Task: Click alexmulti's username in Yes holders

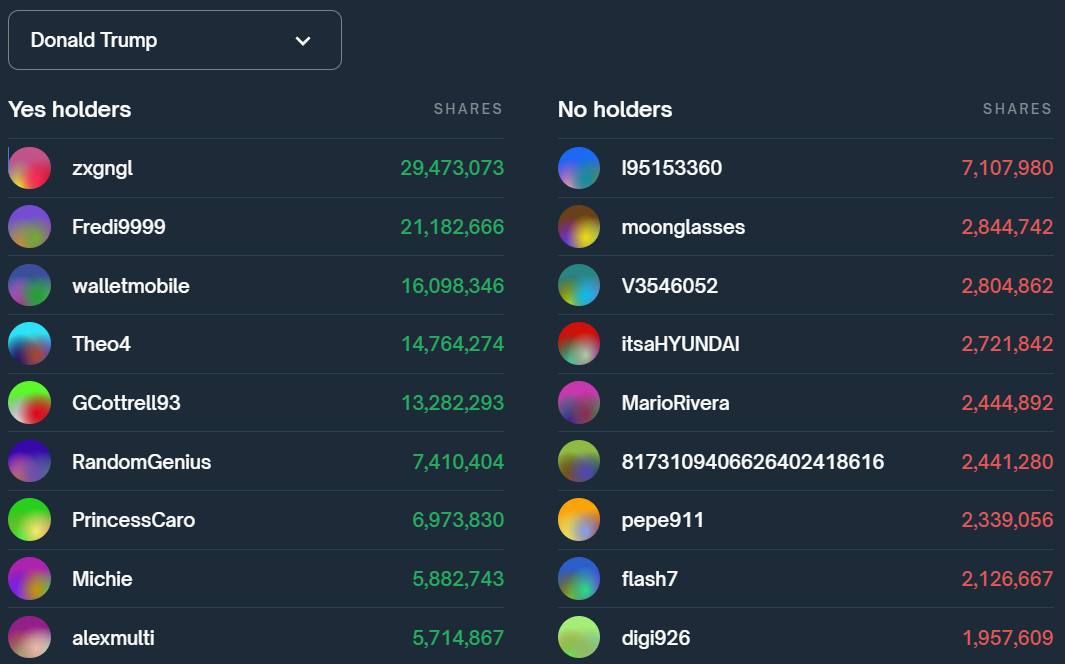Action: [x=113, y=638]
